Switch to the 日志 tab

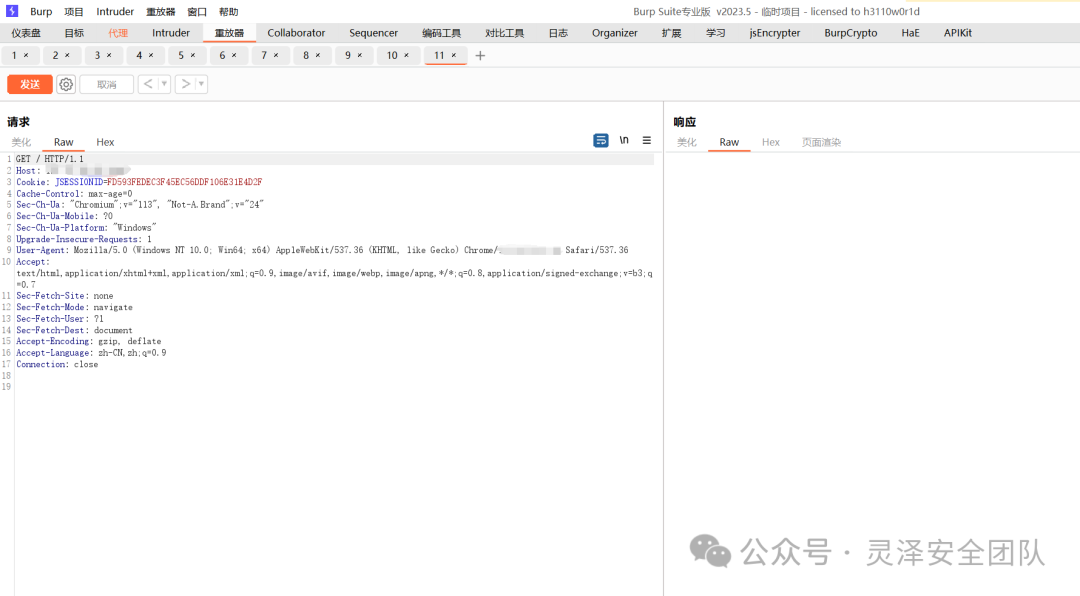click(558, 33)
